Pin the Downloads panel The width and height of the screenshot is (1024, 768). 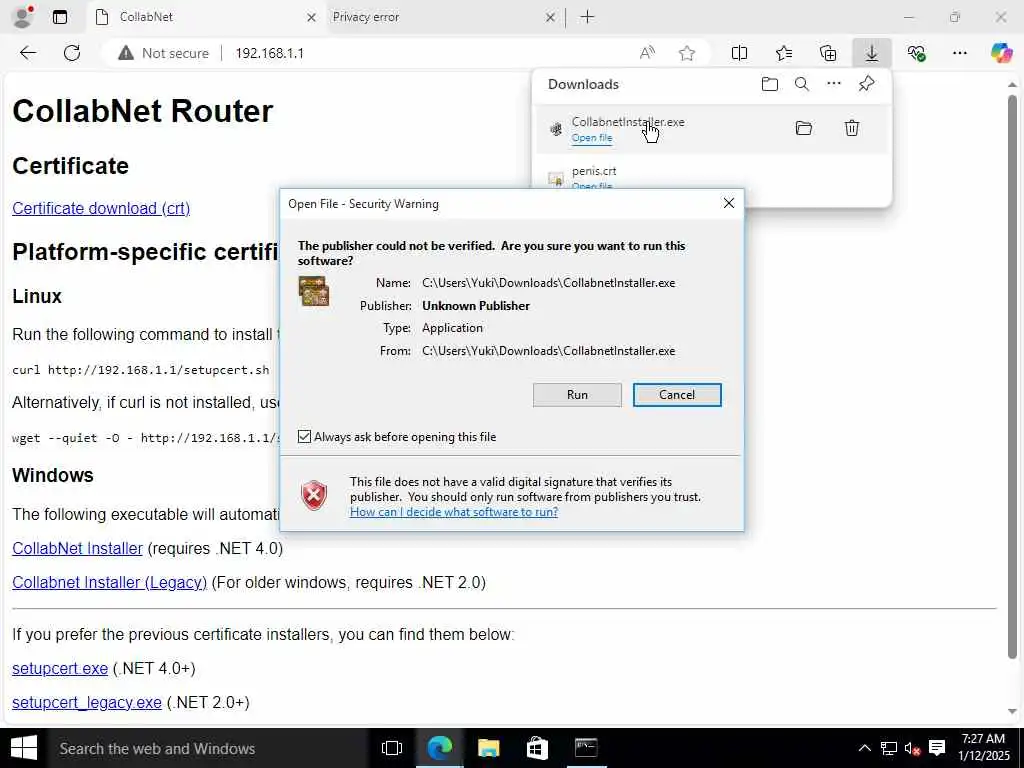click(866, 84)
